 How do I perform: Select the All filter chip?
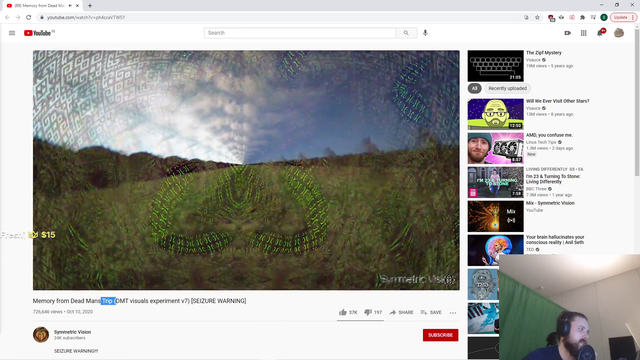click(474, 88)
